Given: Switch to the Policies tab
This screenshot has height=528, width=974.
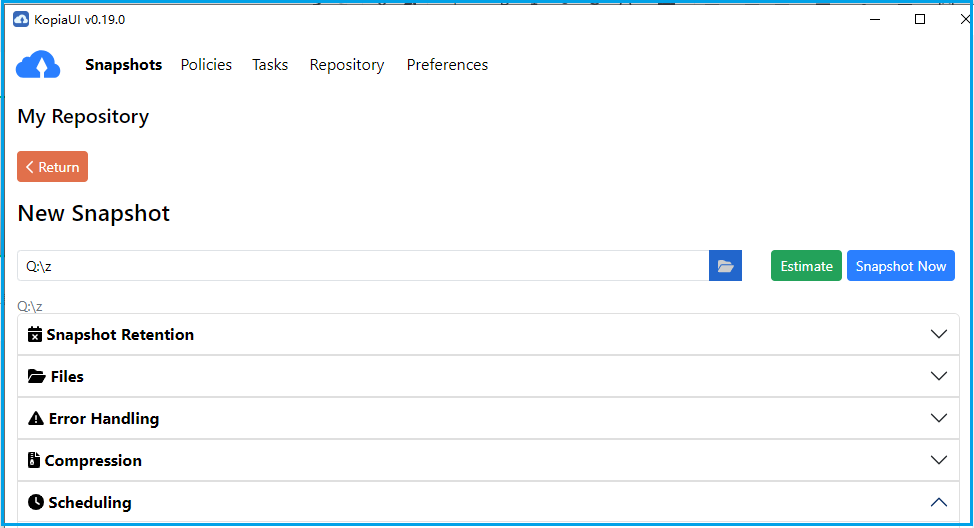Looking at the screenshot, I should coord(206,65).
